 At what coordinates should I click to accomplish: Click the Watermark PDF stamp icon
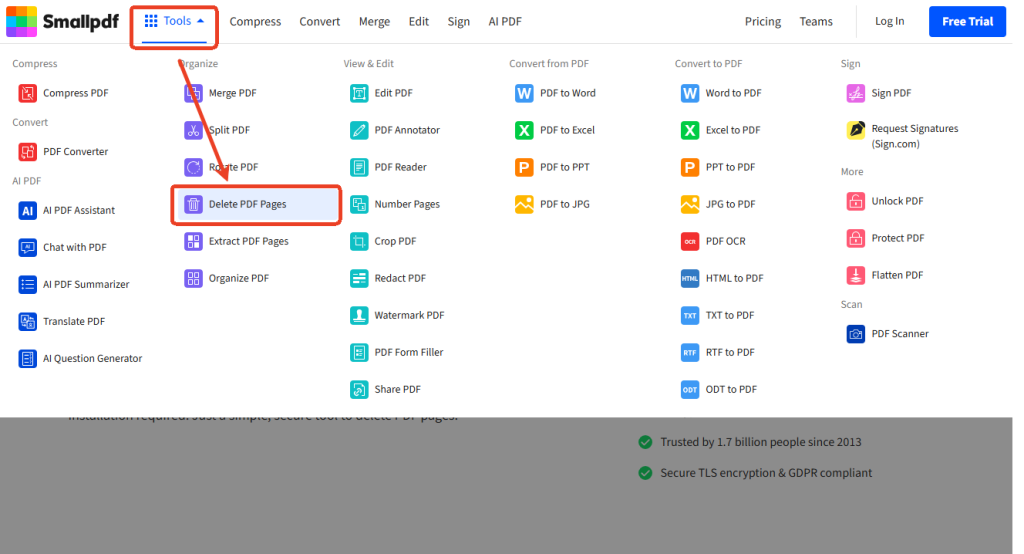(x=359, y=316)
